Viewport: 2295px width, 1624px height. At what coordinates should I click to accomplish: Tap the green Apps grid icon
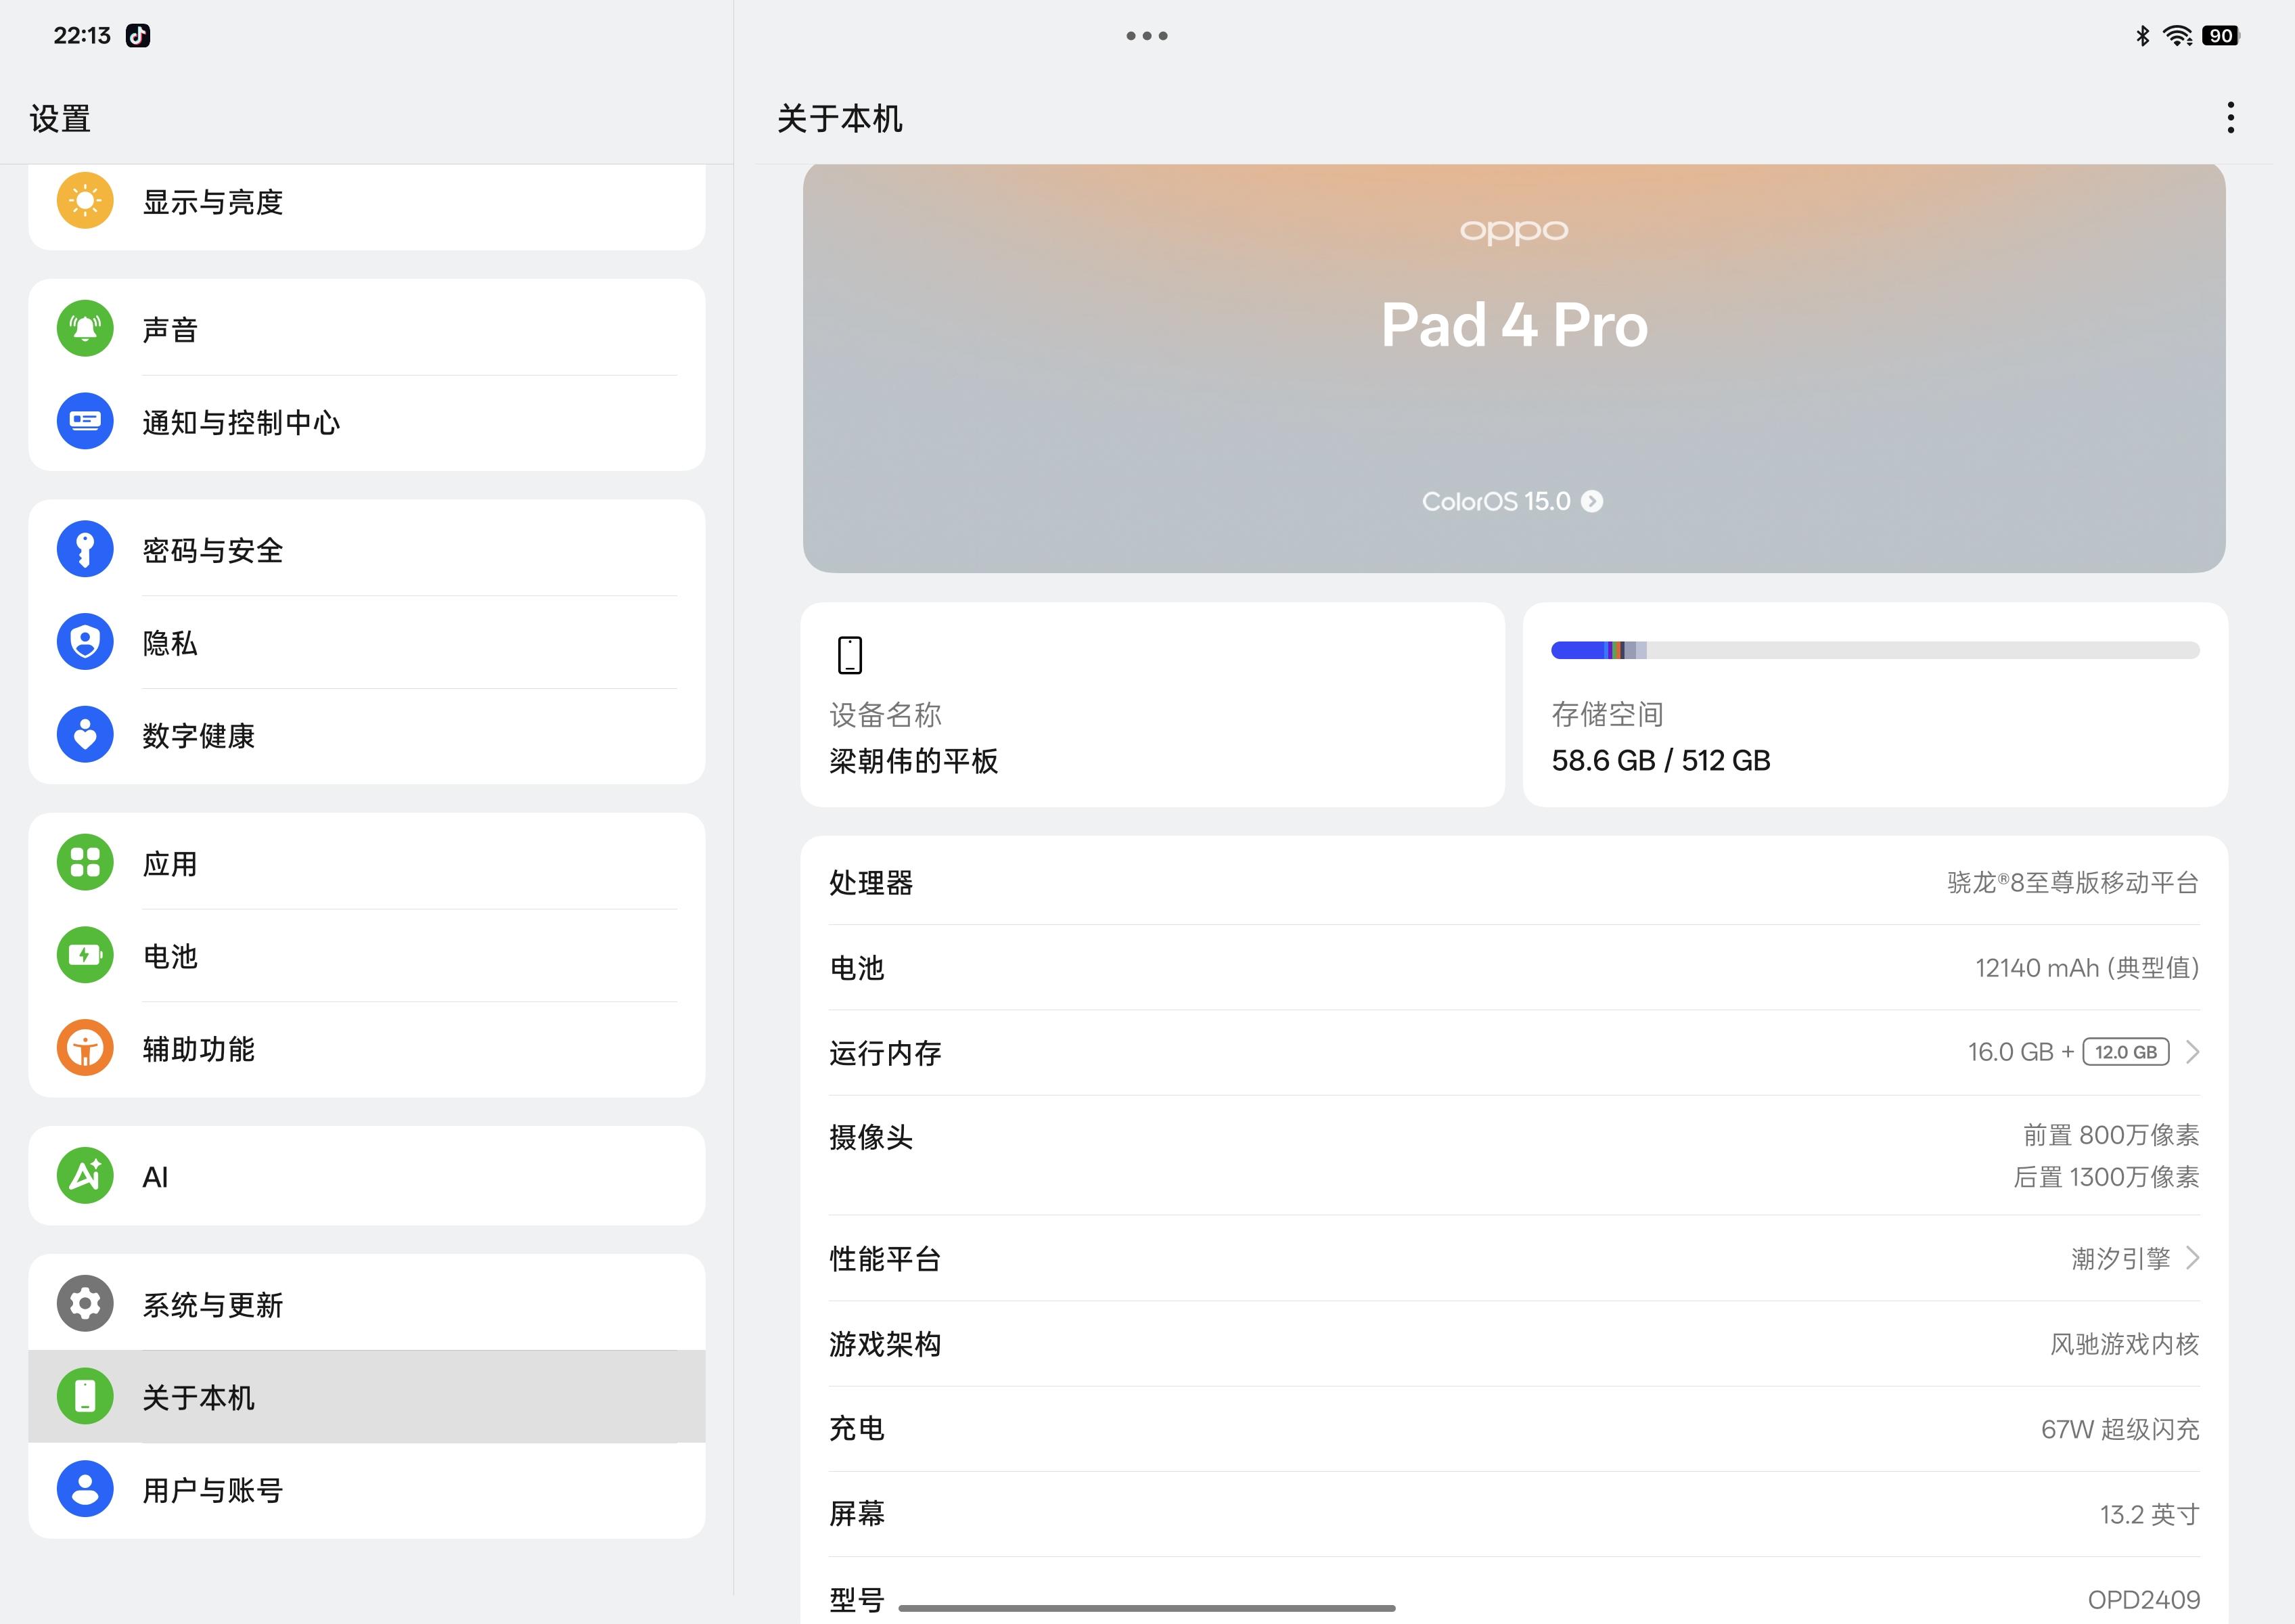[85, 862]
